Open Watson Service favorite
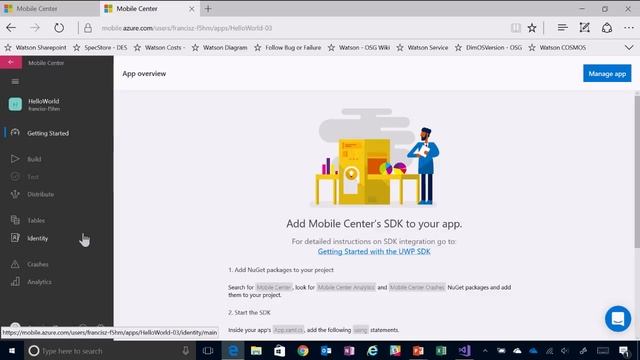Viewport: 640px width, 360px height. 422,48
